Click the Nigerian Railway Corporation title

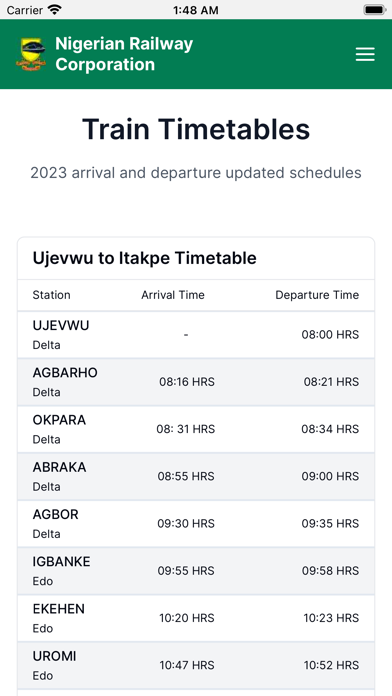pyautogui.click(x=124, y=54)
